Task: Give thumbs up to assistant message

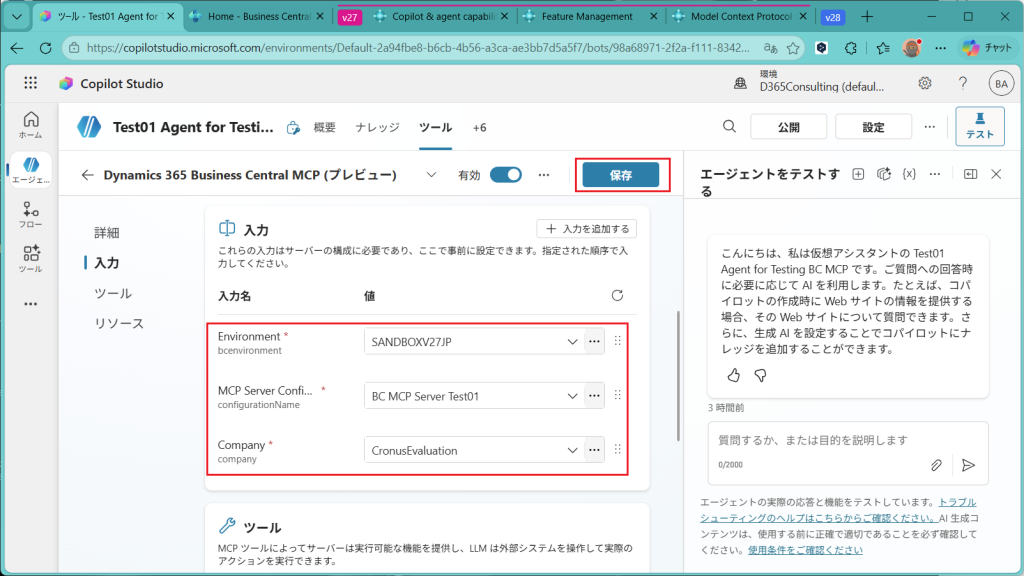Action: pos(733,375)
